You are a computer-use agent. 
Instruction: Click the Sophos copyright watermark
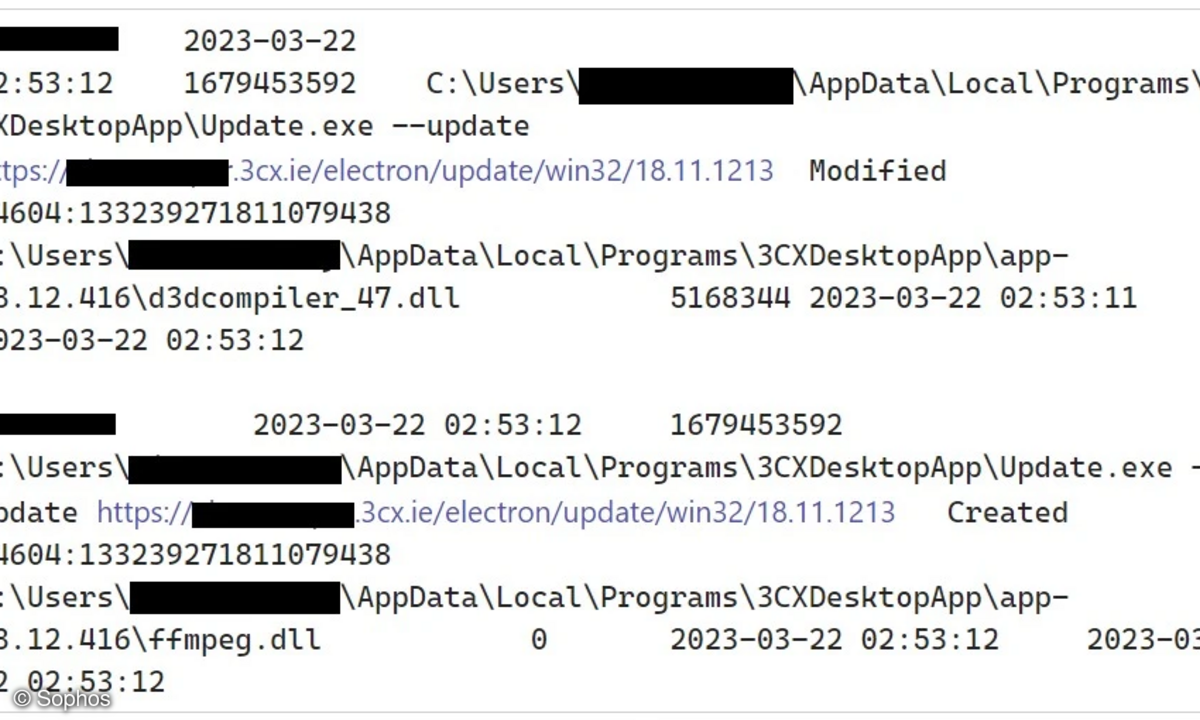[x=62, y=698]
